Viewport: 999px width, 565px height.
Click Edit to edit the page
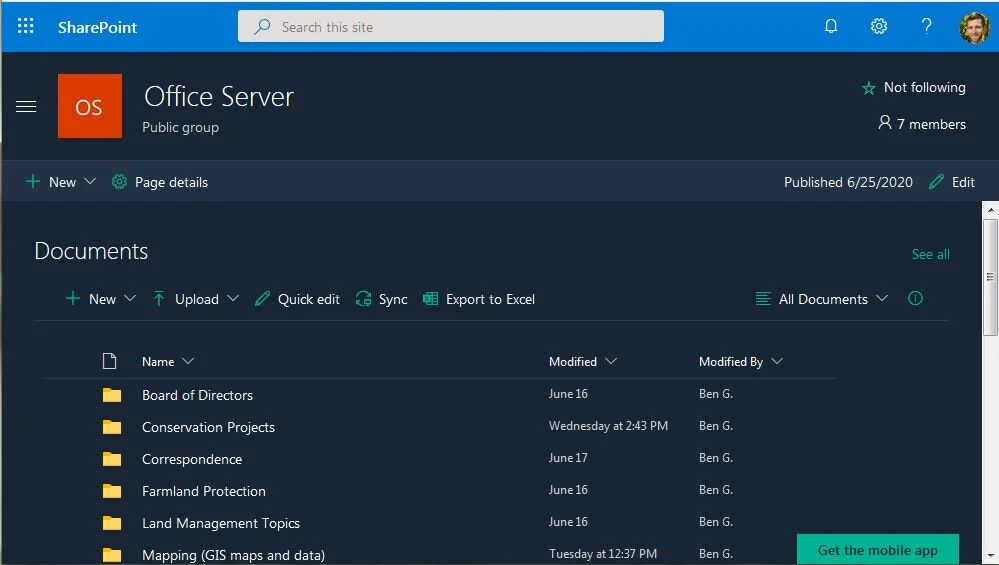[951, 182]
